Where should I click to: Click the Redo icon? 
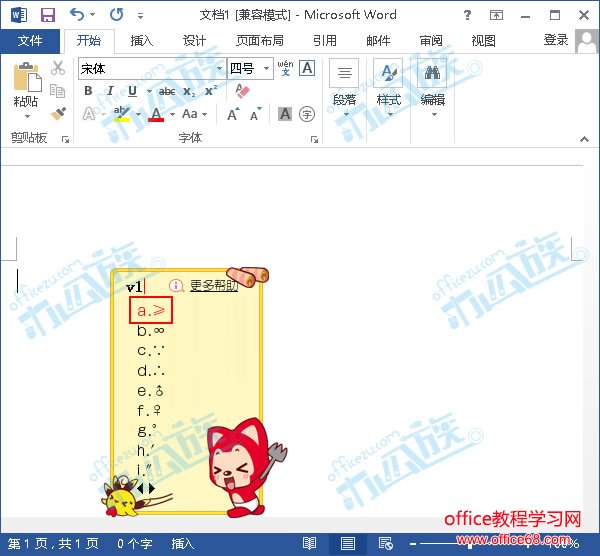(116, 15)
